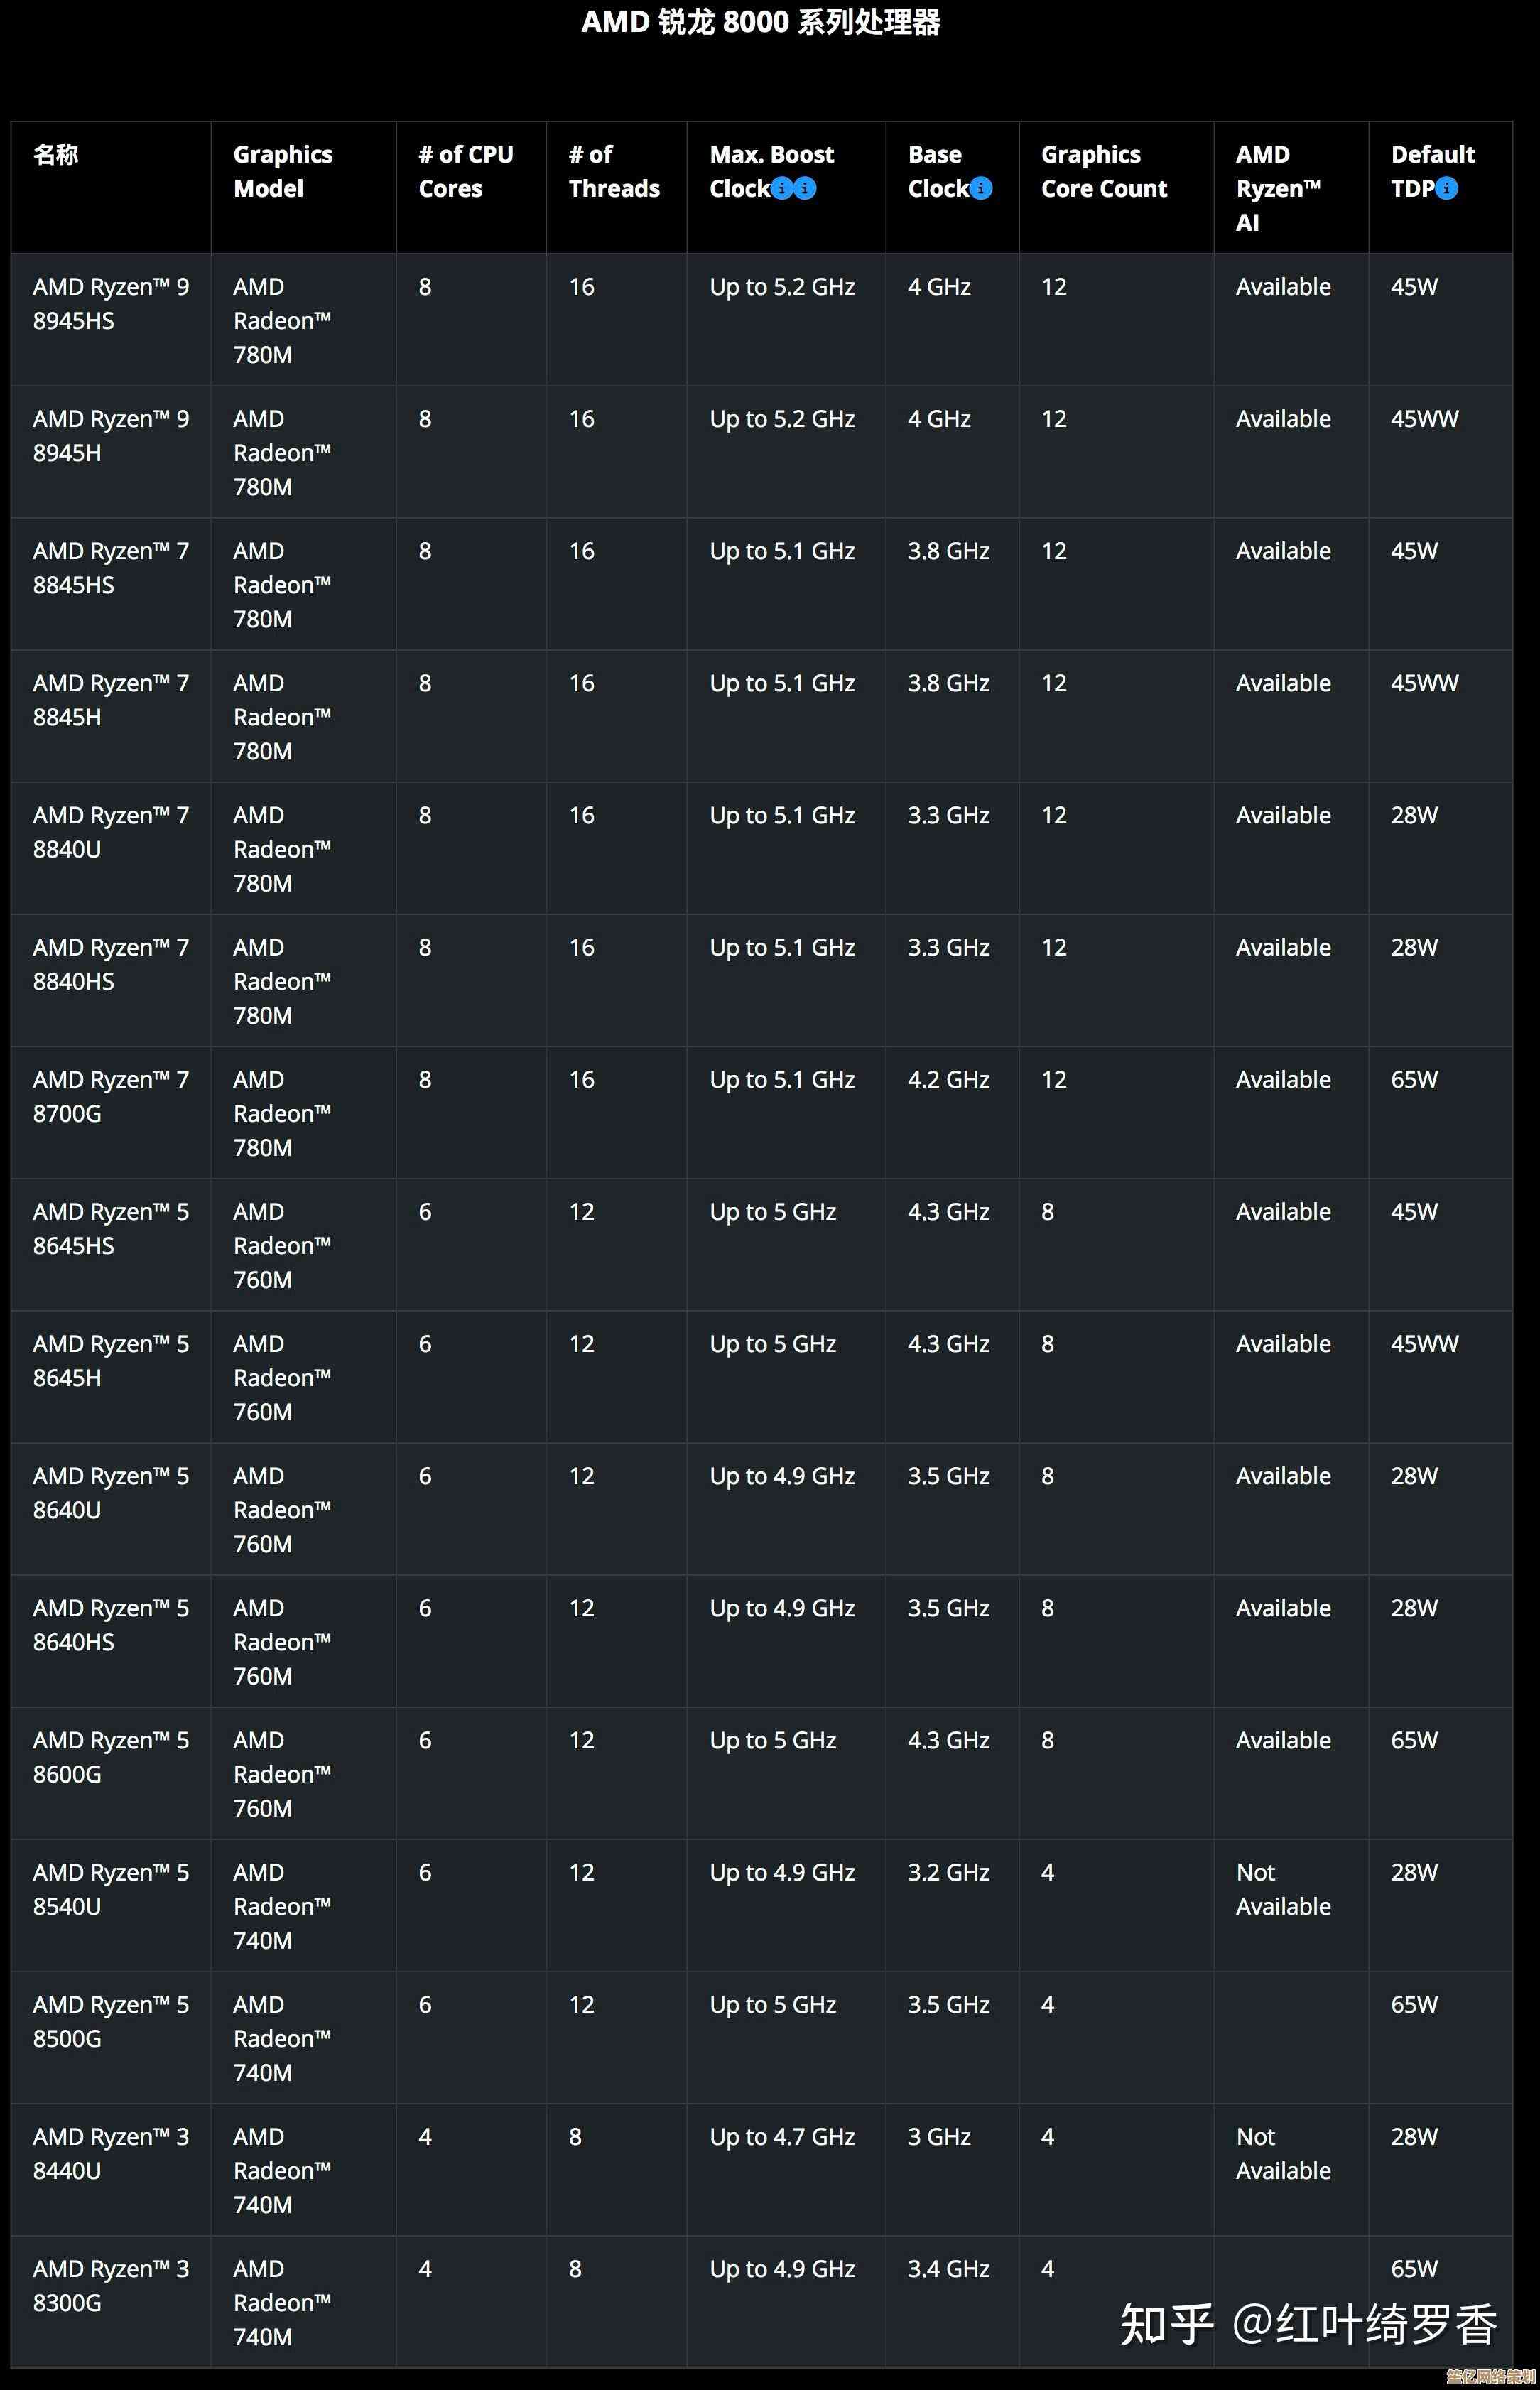The image size is (1540, 2390).
Task: Open the Base Clock info icon
Action: coord(981,188)
